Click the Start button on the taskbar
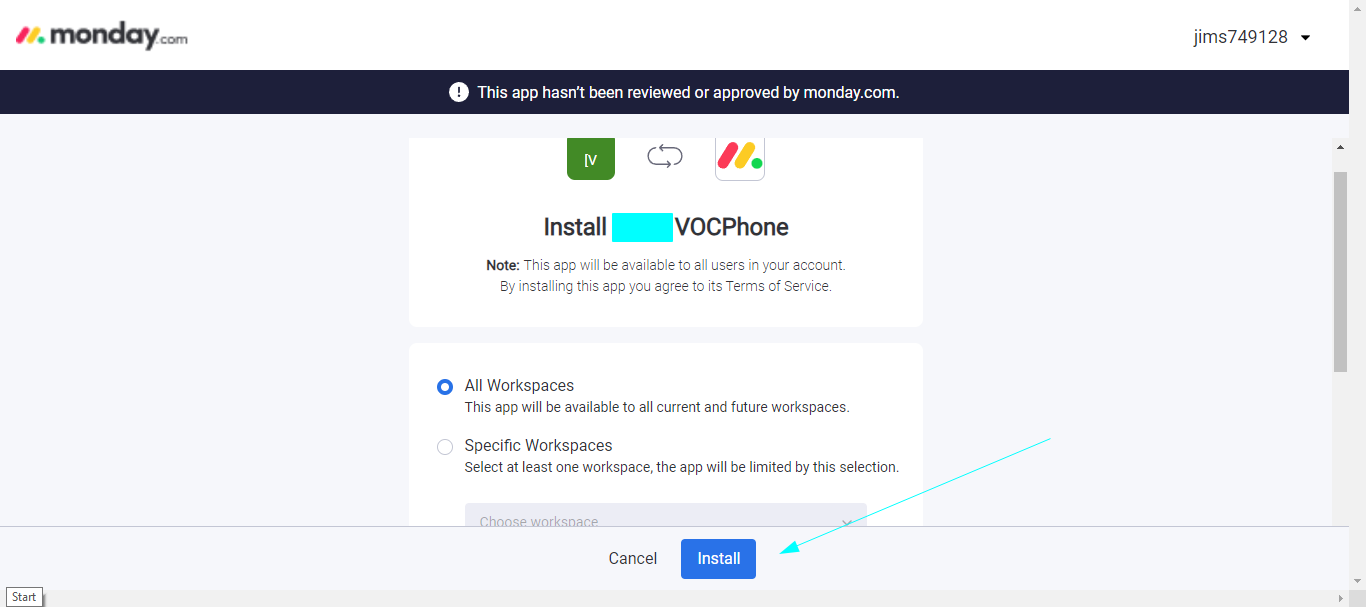The height and width of the screenshot is (607, 1366). (23, 596)
